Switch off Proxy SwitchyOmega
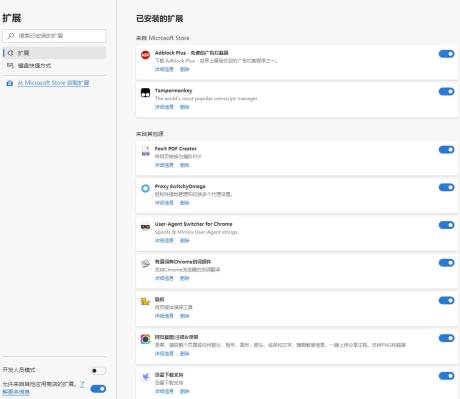 (446, 187)
